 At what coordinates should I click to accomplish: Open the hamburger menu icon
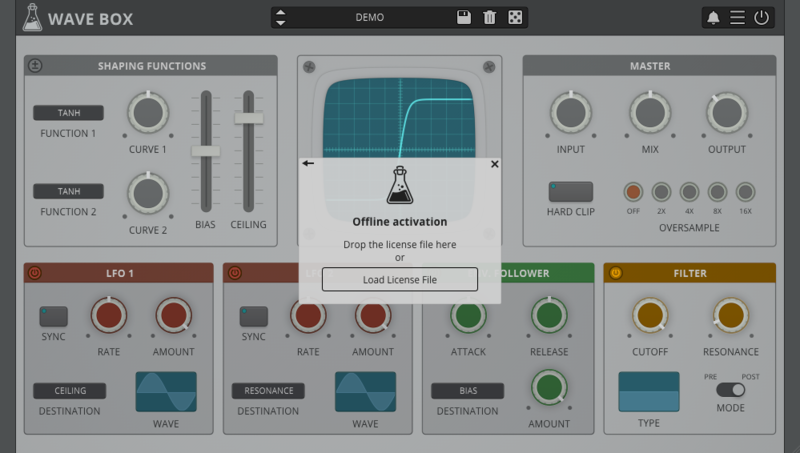click(x=737, y=18)
